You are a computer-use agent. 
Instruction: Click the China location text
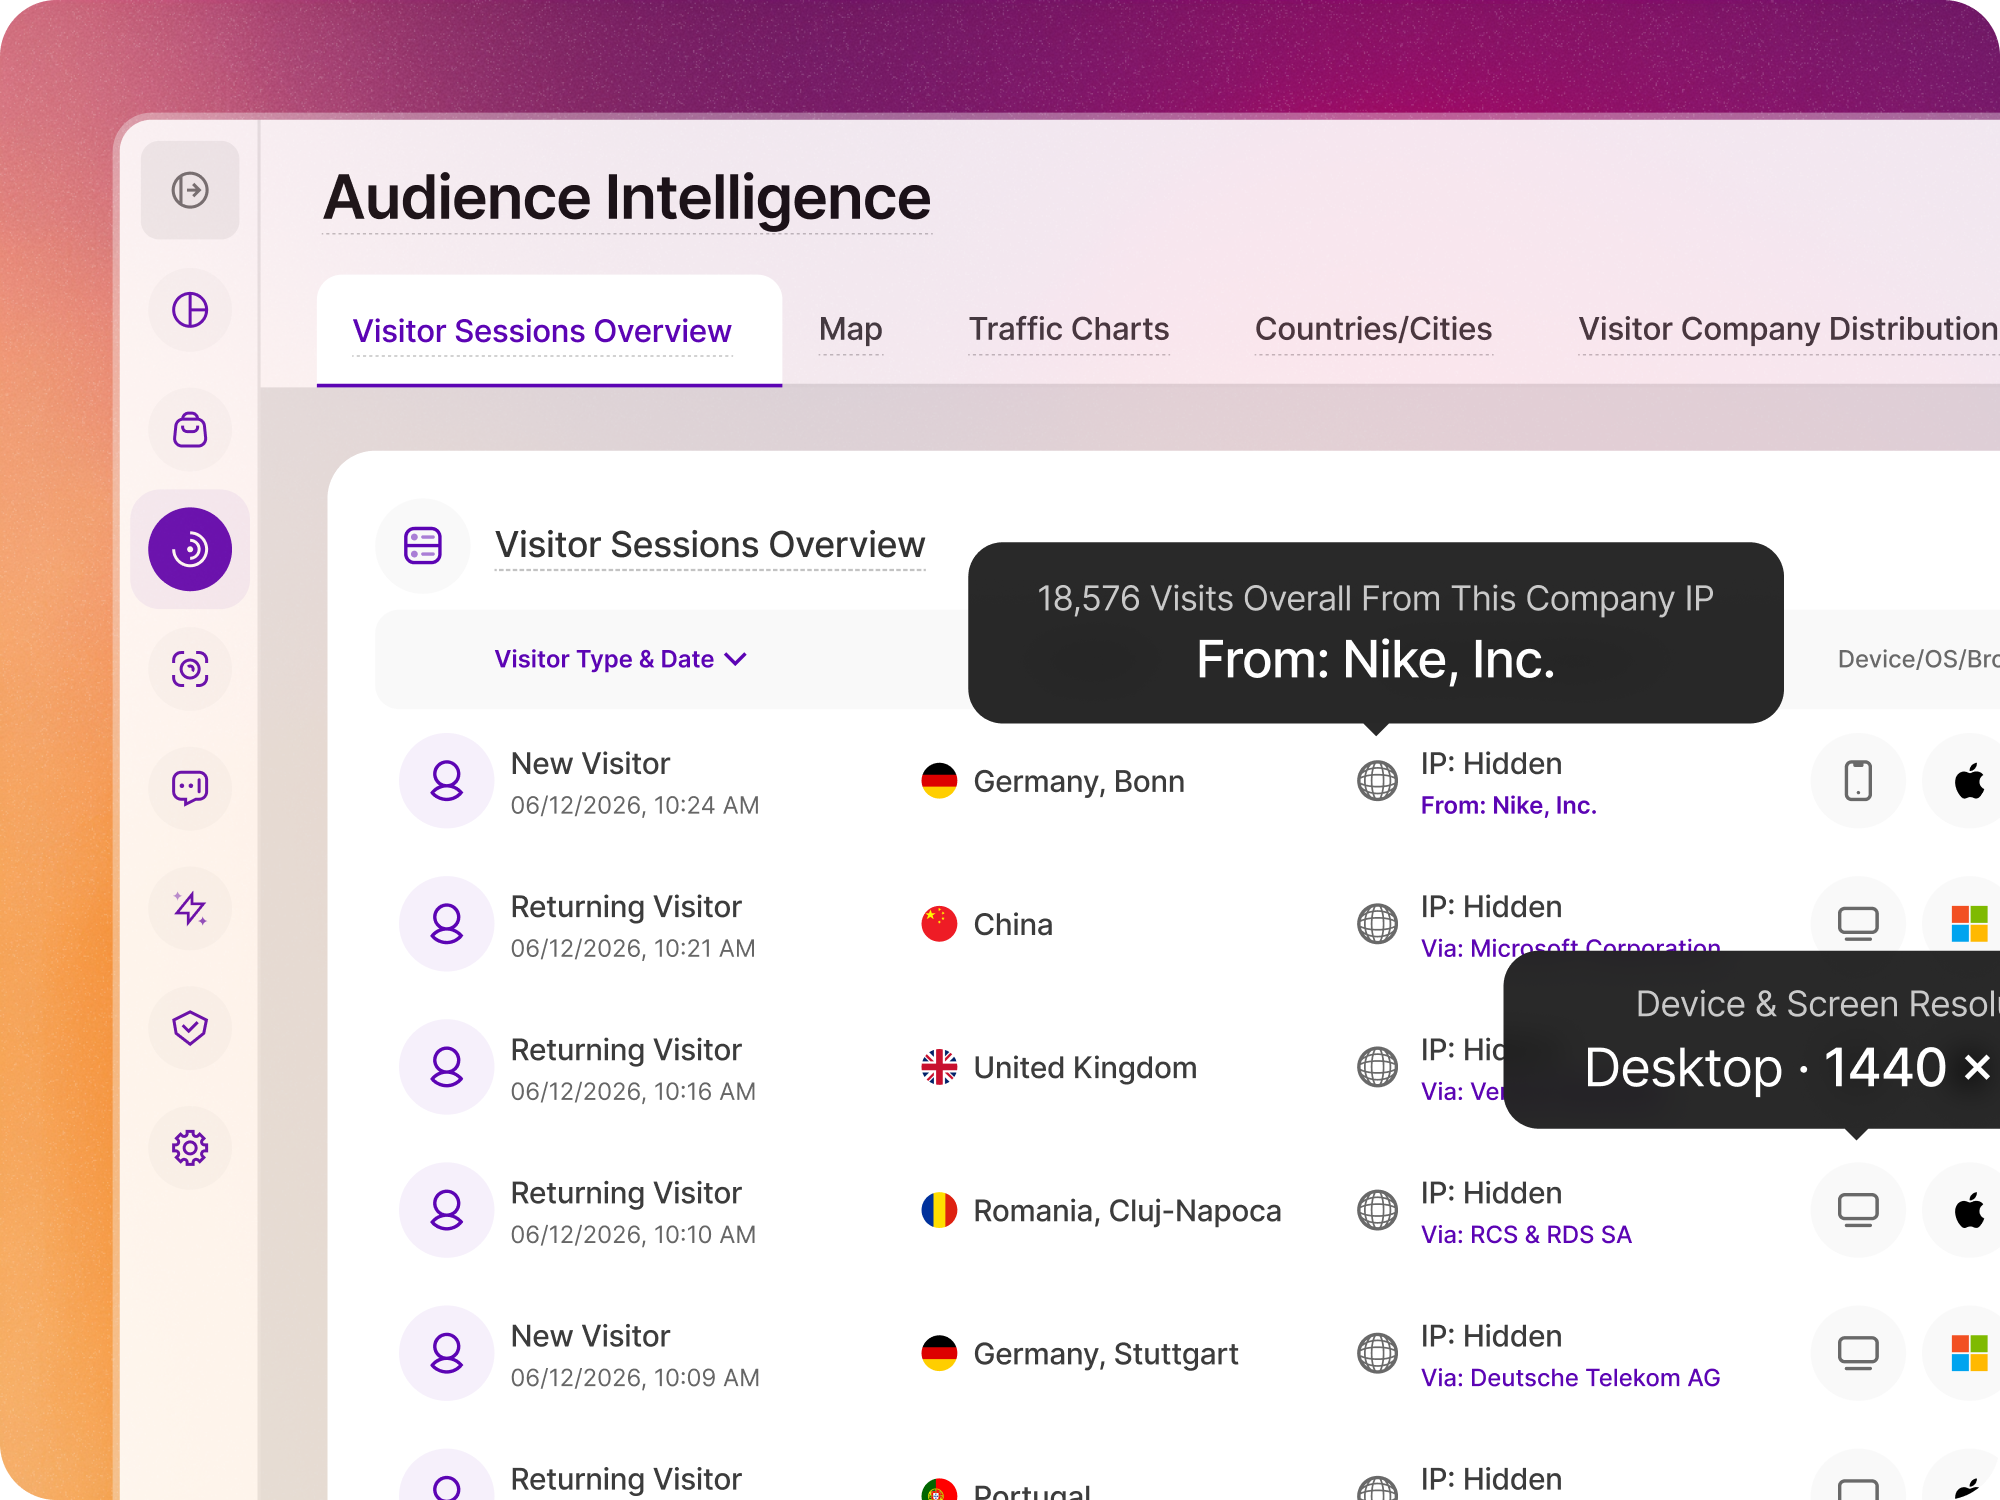click(1013, 924)
